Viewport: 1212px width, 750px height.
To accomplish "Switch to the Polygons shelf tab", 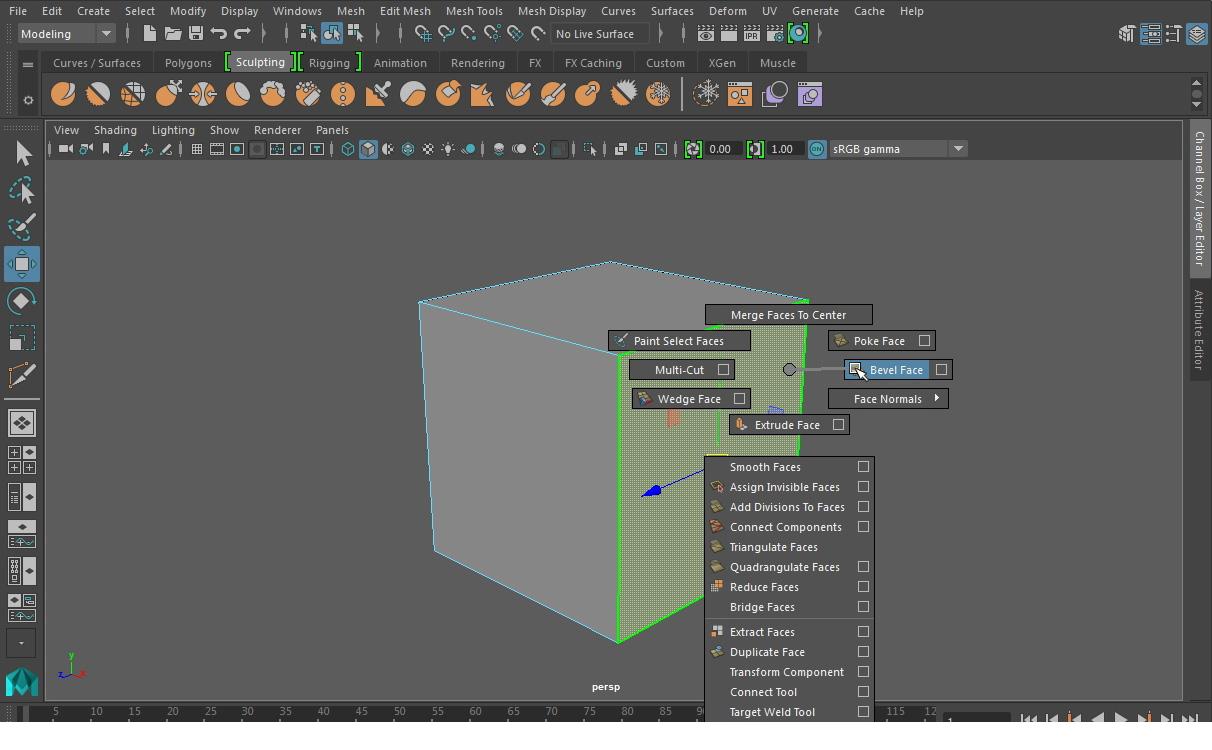I will pyautogui.click(x=188, y=63).
